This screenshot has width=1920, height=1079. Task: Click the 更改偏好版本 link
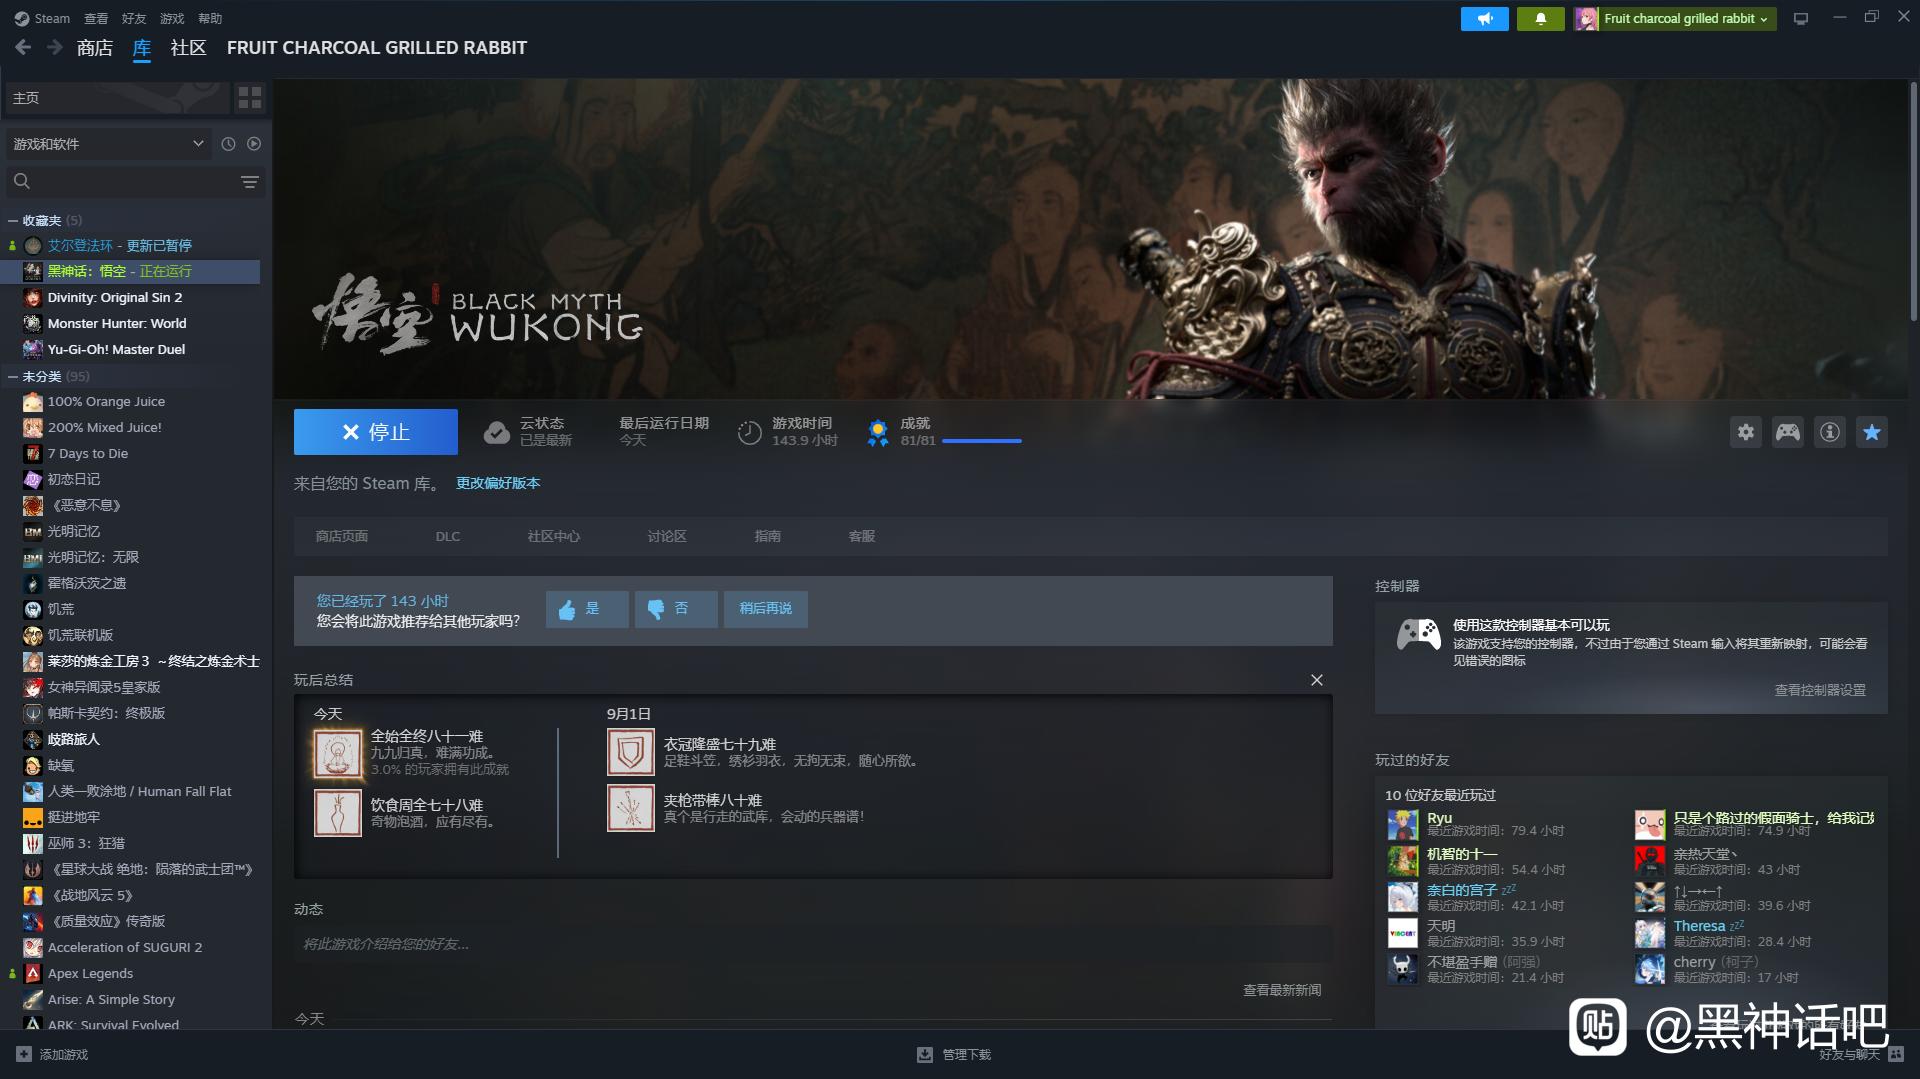(498, 483)
